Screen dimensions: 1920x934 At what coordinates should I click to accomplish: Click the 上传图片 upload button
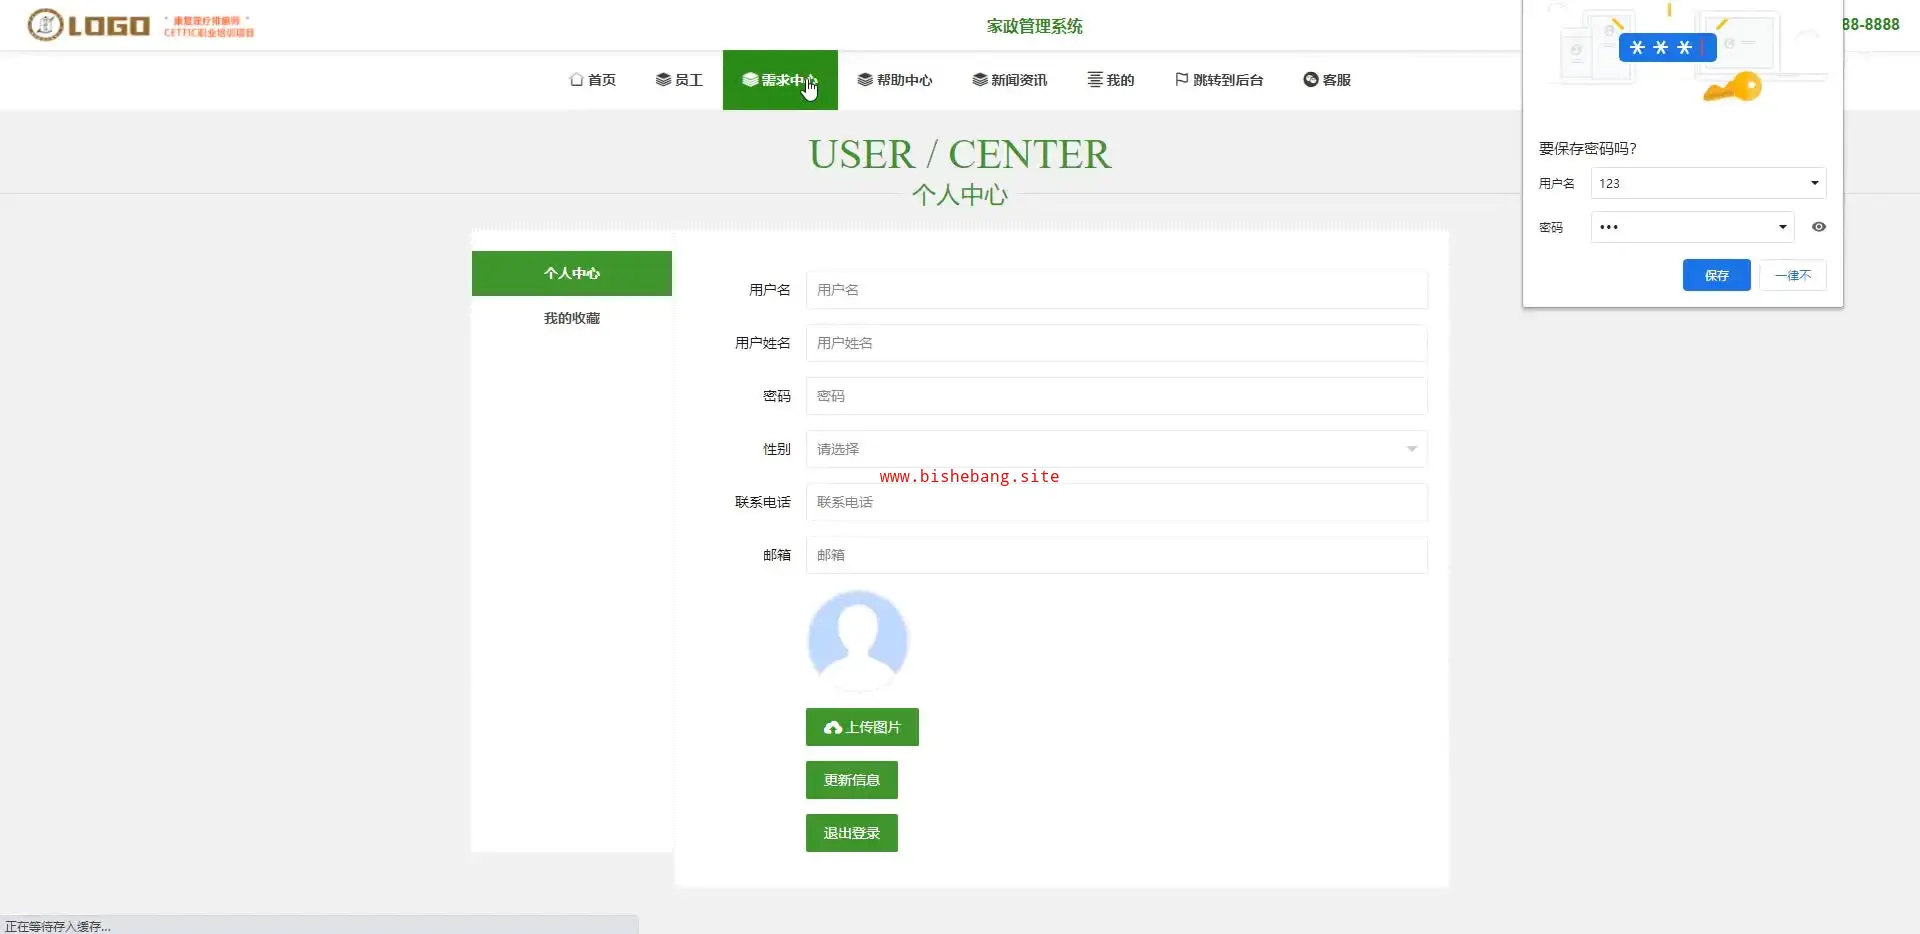pos(862,727)
